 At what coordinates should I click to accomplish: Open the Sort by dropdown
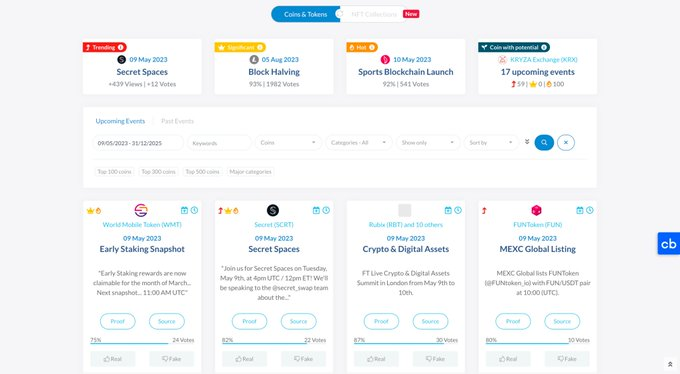[x=491, y=142]
